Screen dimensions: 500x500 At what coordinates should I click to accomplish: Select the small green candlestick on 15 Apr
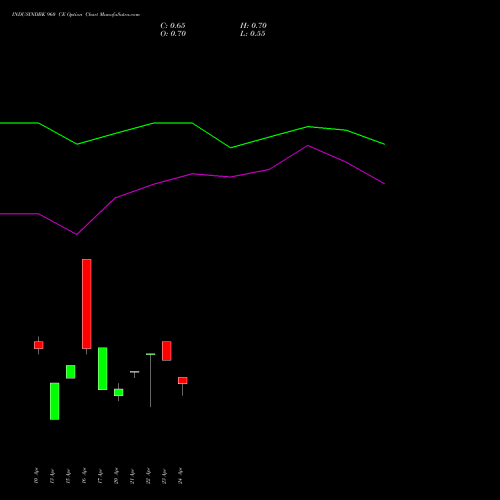(x=71, y=372)
